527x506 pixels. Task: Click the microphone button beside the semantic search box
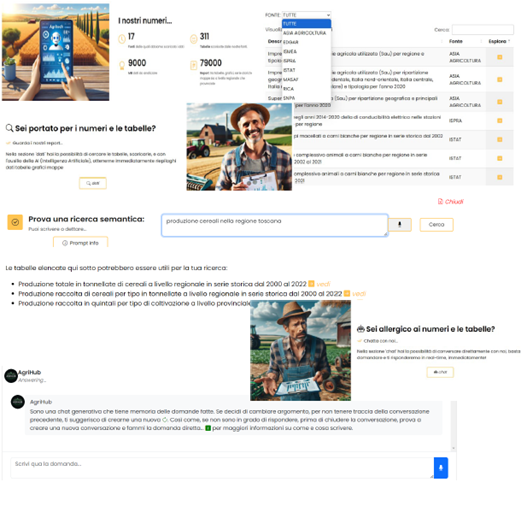pos(400,224)
